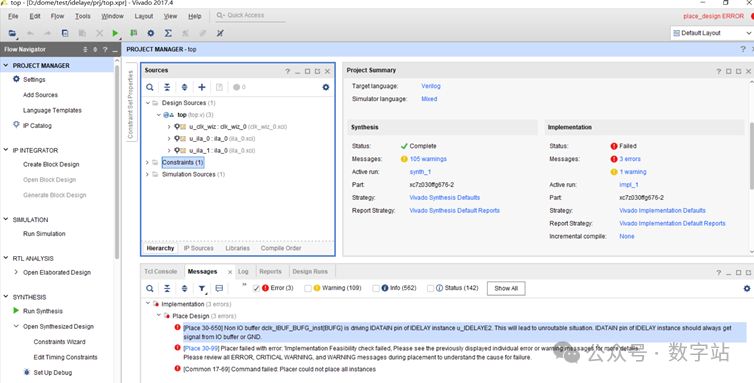This screenshot has height=383, width=754.
Task: Click the Flow Navigator vertical scrollbar
Action: pos(117,161)
